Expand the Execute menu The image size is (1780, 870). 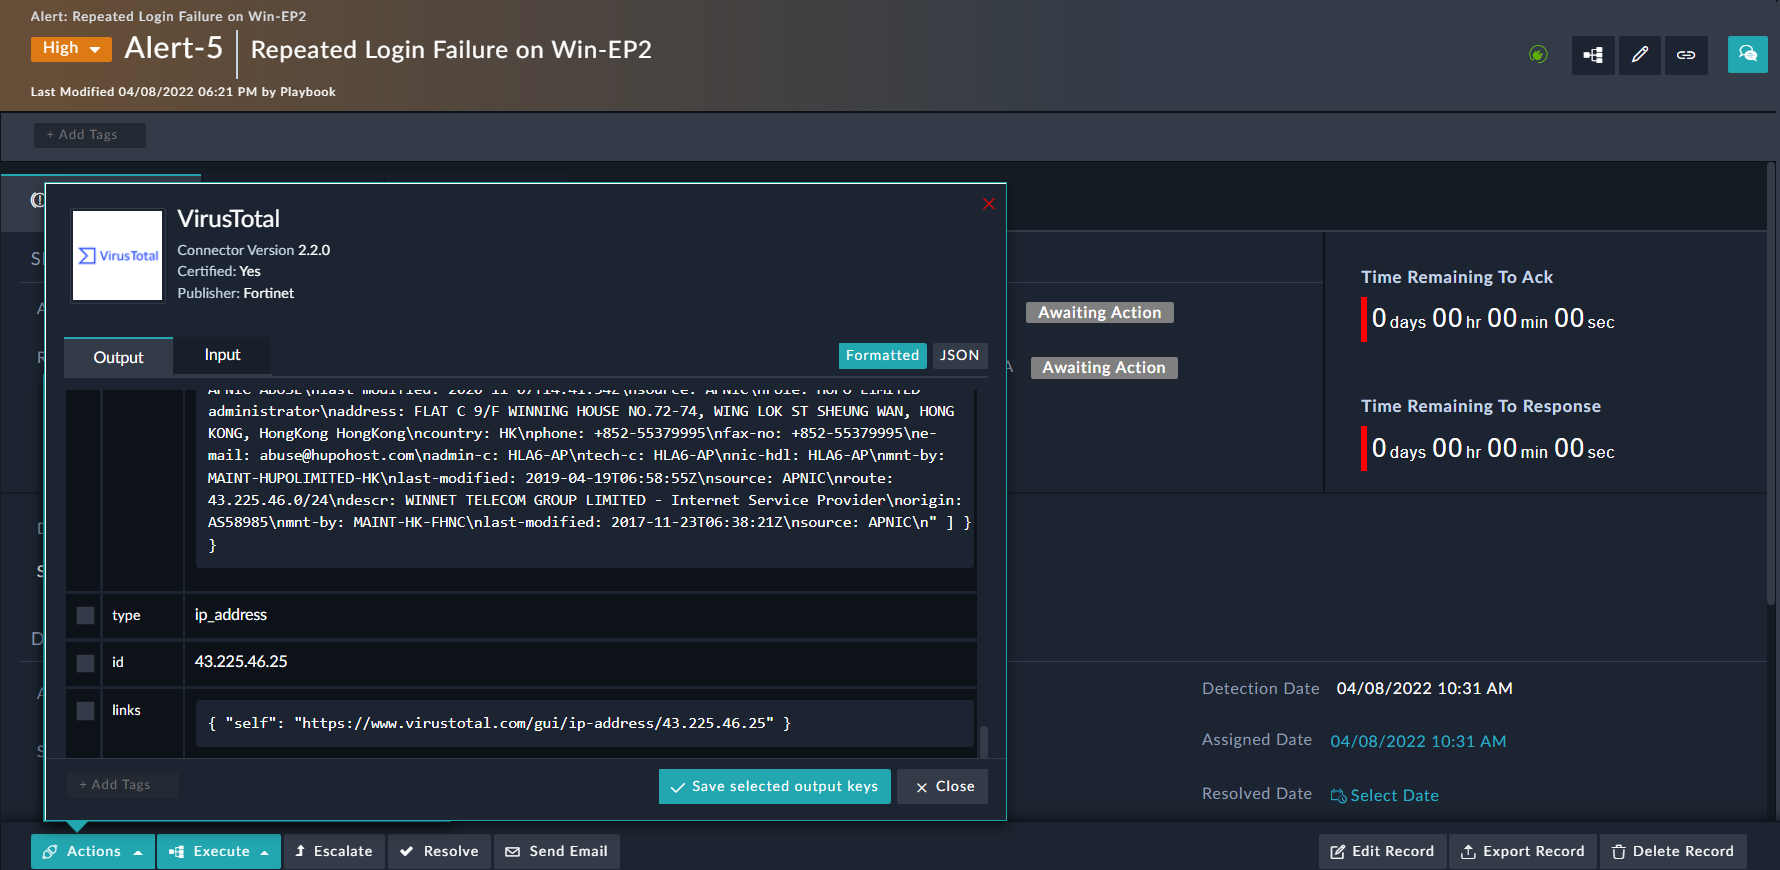(x=219, y=851)
